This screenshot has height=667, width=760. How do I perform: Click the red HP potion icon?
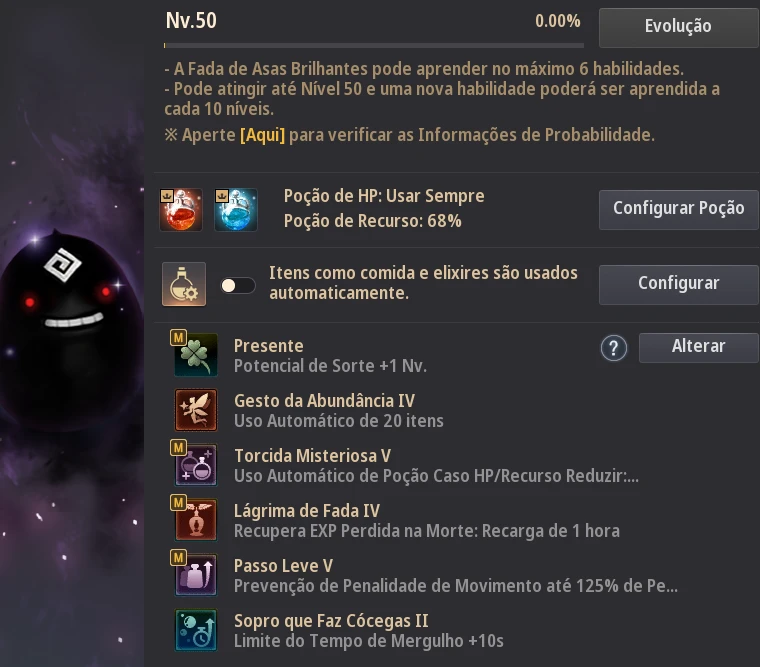pyautogui.click(x=181, y=210)
